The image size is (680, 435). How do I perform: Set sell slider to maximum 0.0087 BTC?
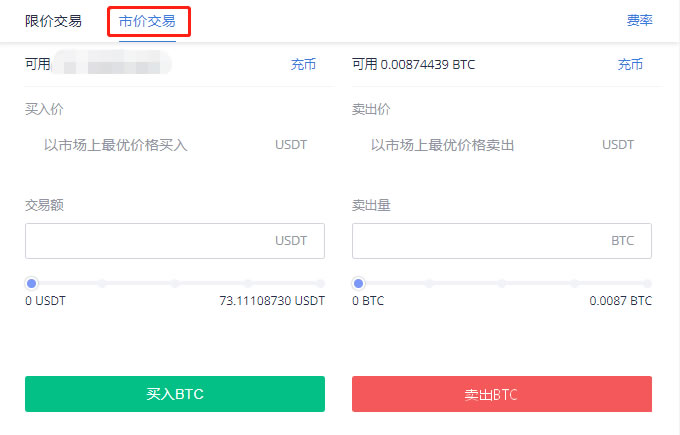[647, 283]
